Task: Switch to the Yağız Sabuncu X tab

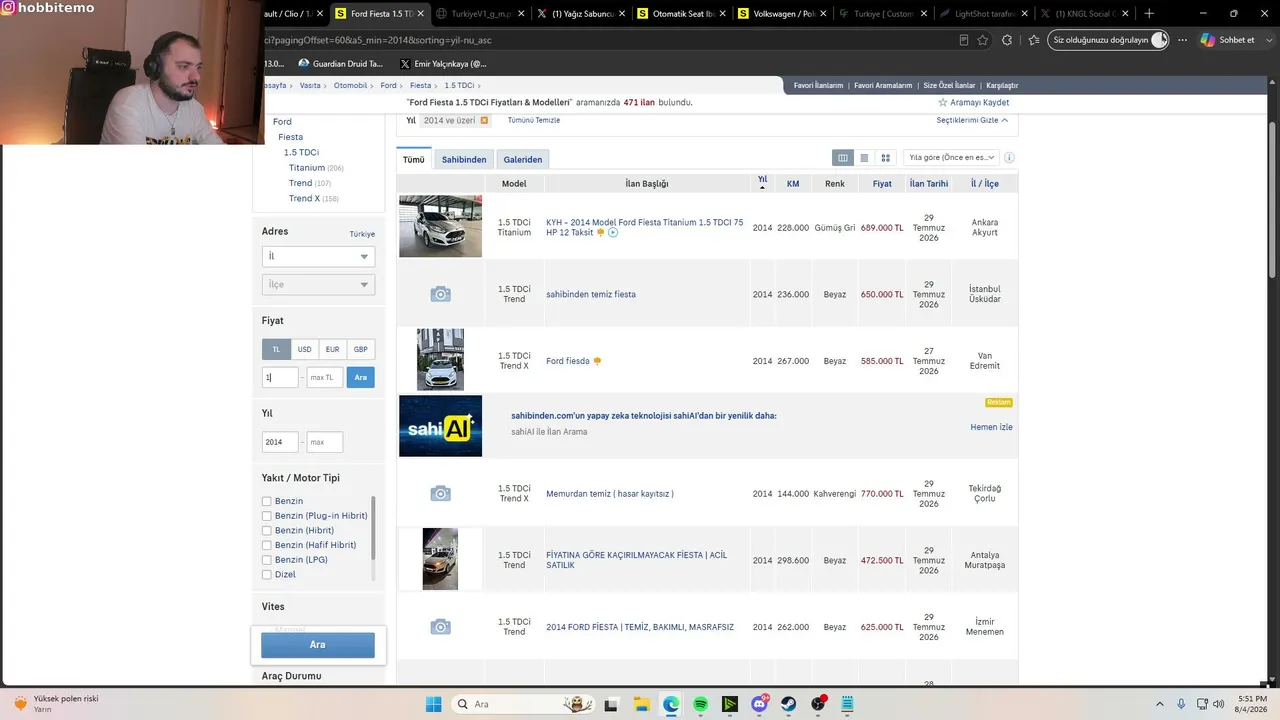Action: click(582, 14)
